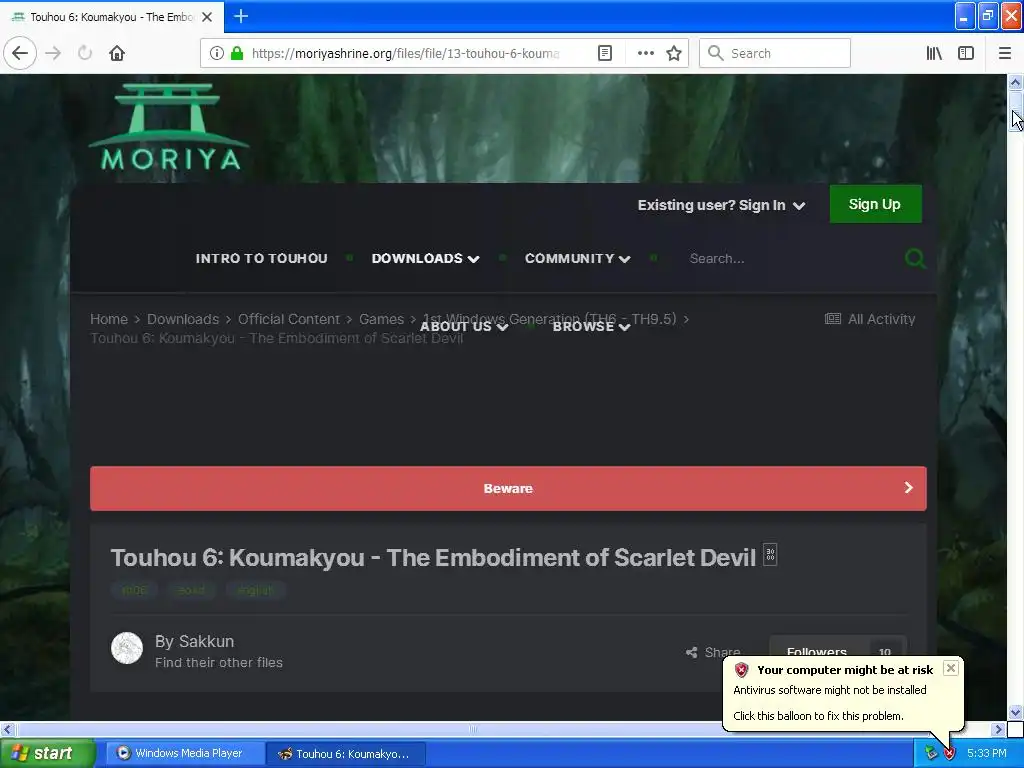Switch to Windows Media Player in the taskbar

coord(185,754)
